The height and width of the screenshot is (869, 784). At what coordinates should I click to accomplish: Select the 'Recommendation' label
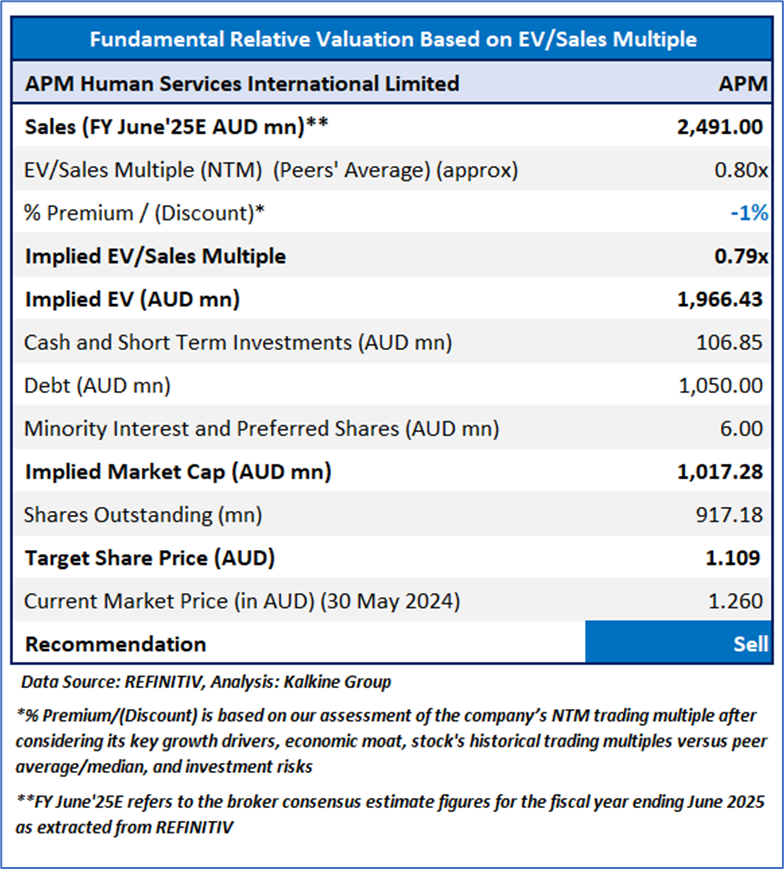click(x=115, y=645)
